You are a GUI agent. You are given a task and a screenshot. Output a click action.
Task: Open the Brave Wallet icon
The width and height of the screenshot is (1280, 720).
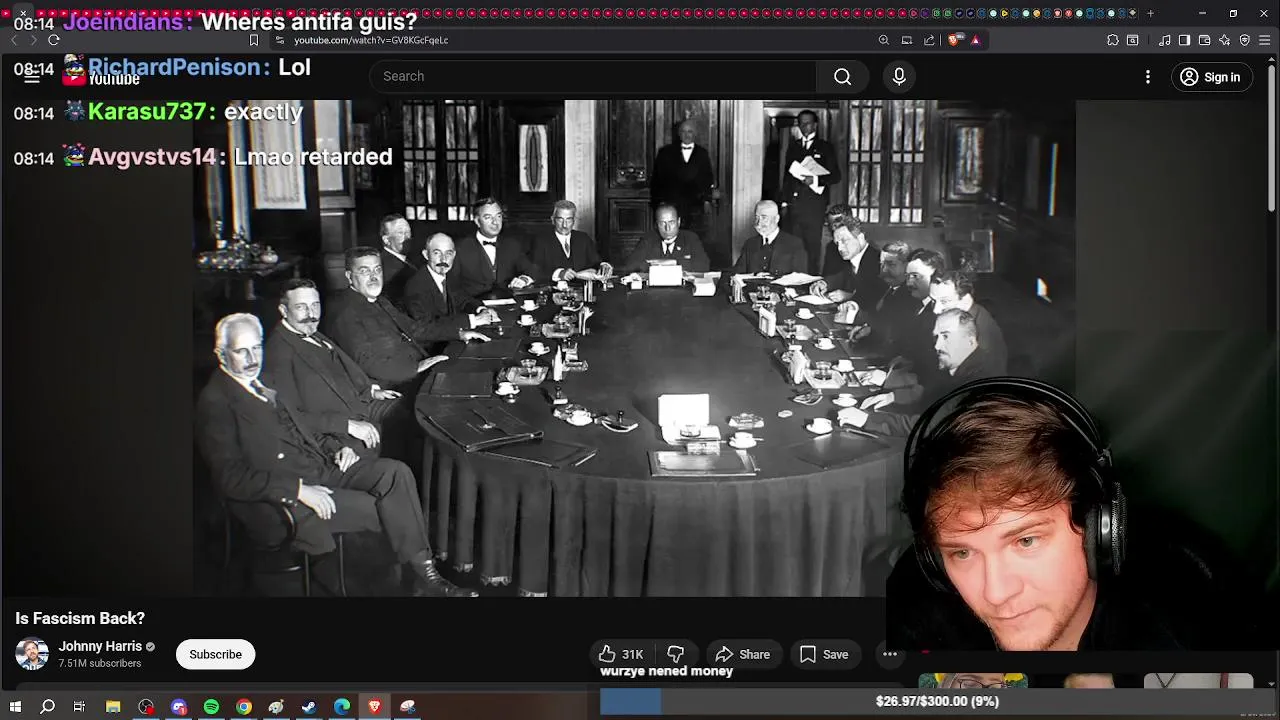coord(1205,40)
